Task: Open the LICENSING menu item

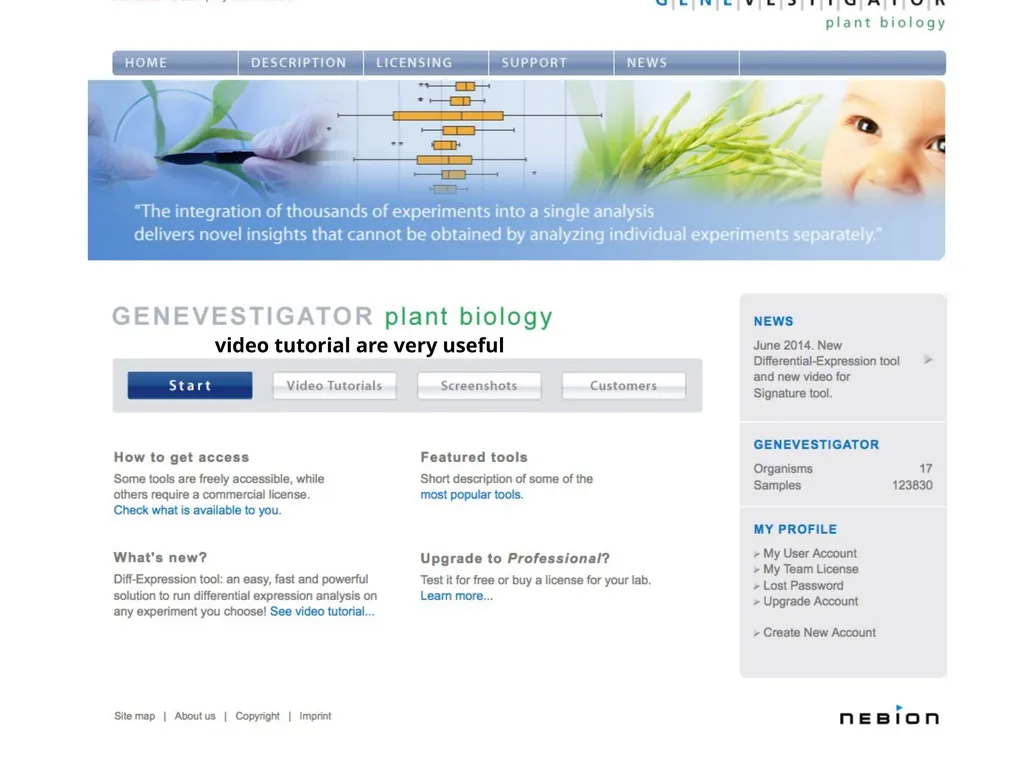Action: pos(426,63)
